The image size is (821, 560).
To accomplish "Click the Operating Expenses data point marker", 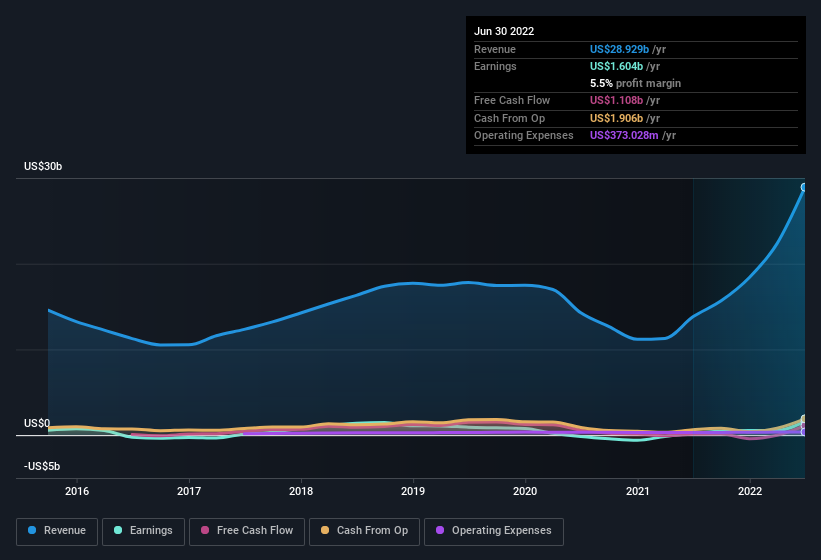I will tap(804, 432).
